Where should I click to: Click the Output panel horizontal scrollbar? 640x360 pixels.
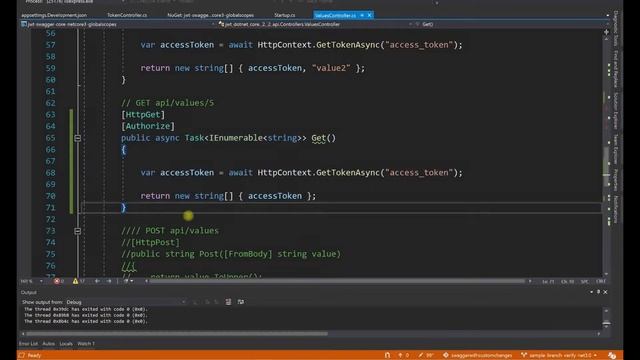point(177,334)
